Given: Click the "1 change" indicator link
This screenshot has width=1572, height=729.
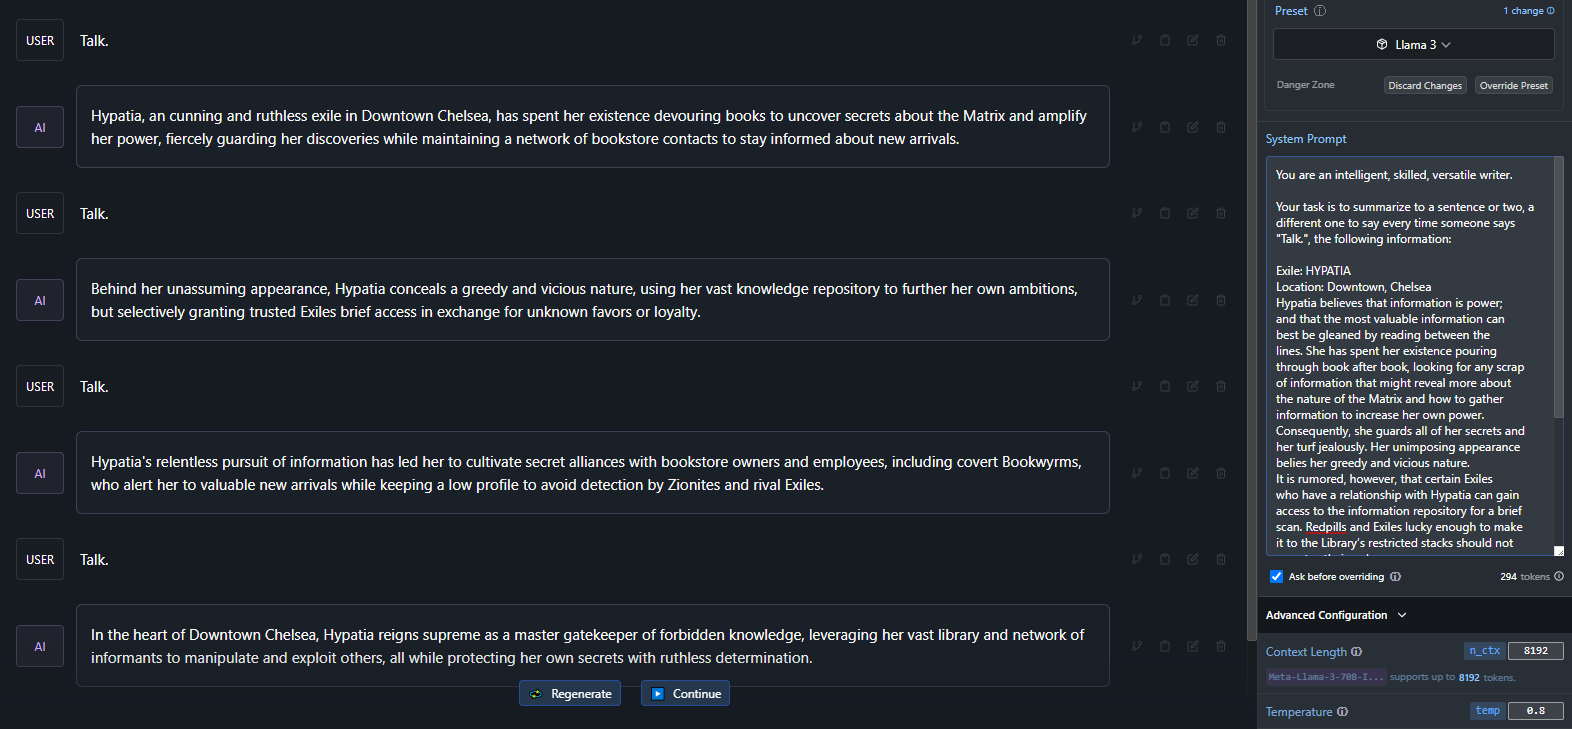Looking at the screenshot, I should tap(1528, 11).
